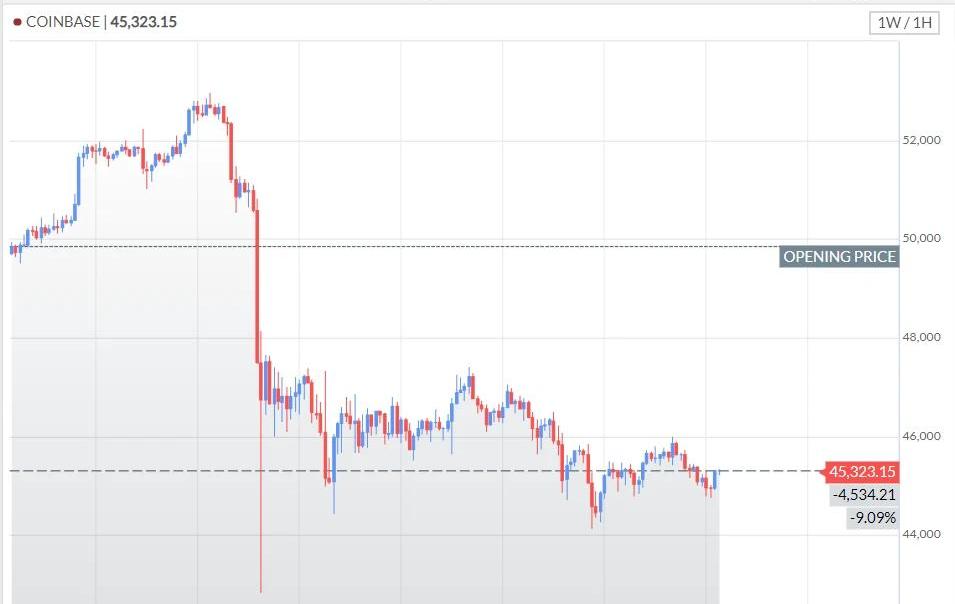Click the 45,323.15 price in the header

click(x=144, y=22)
